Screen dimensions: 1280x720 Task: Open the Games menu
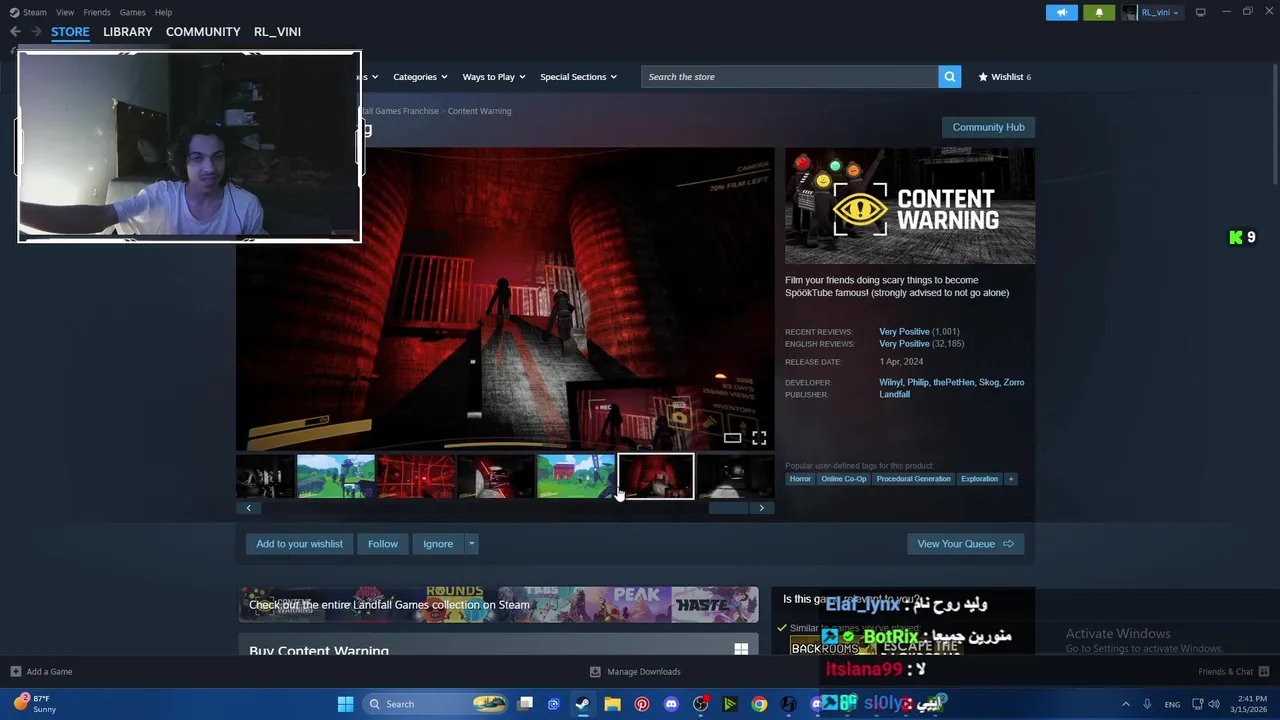pyautogui.click(x=132, y=12)
